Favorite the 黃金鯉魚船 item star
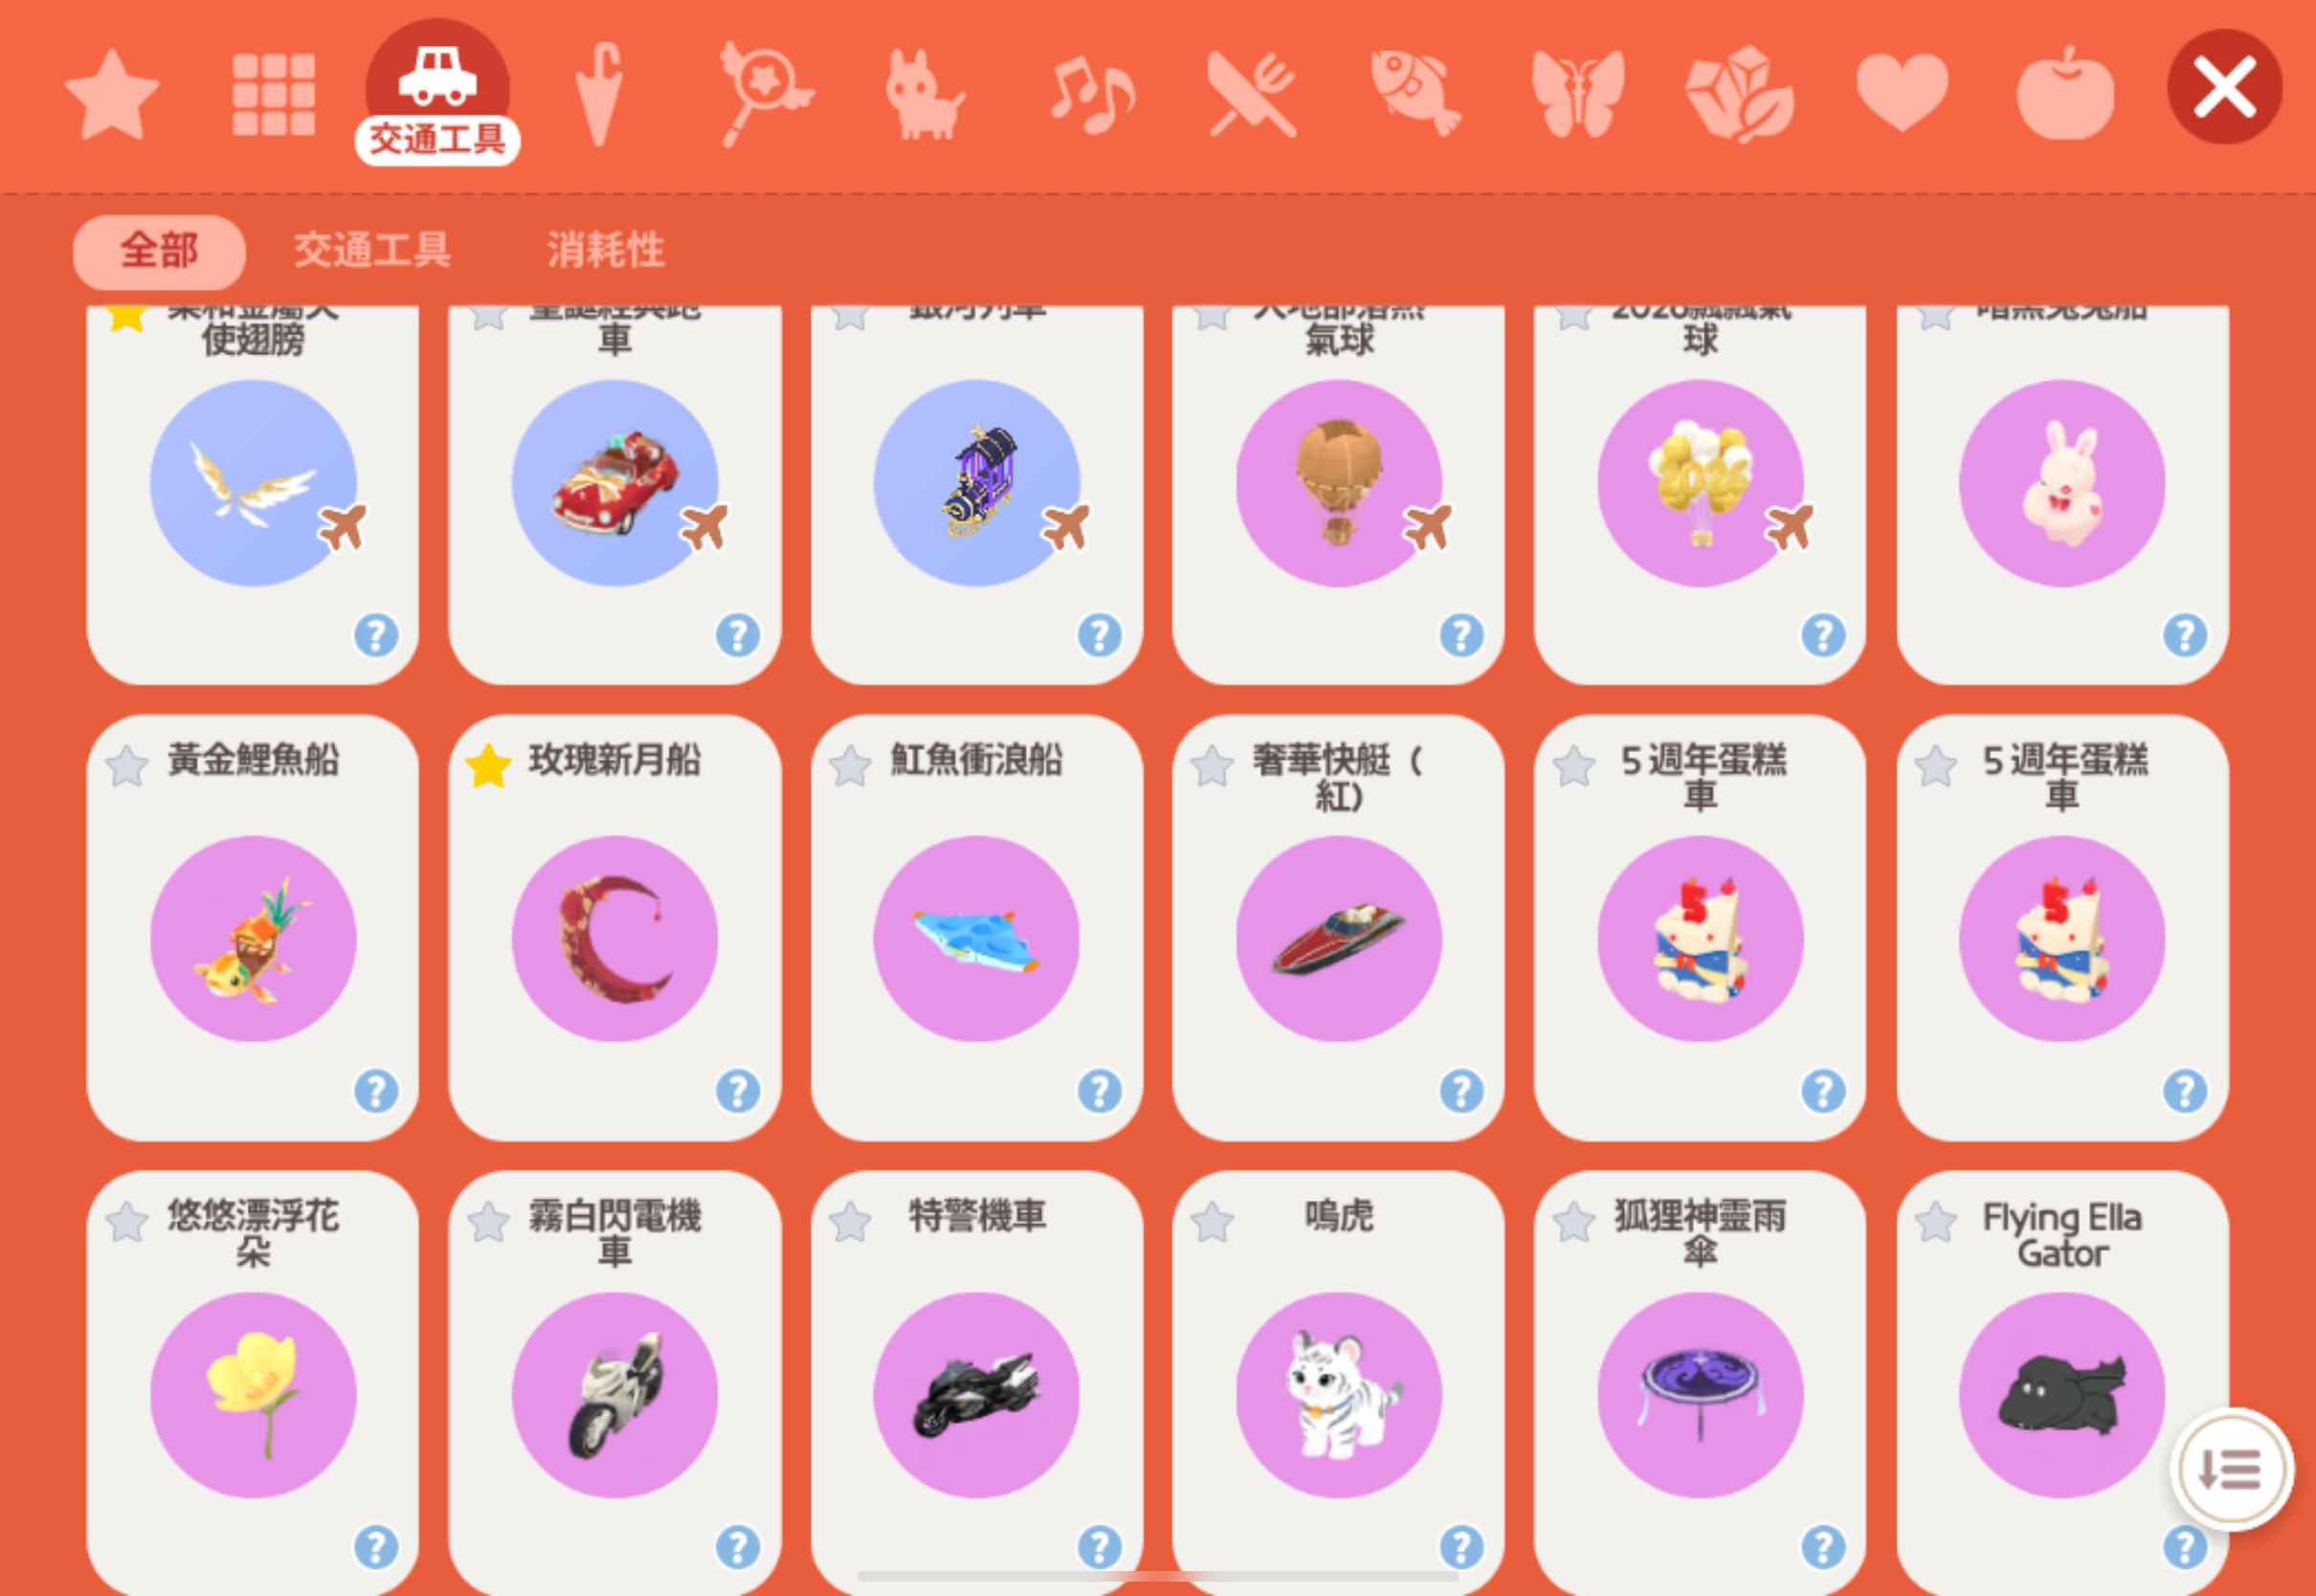This screenshot has width=2316, height=1596. tap(127, 766)
